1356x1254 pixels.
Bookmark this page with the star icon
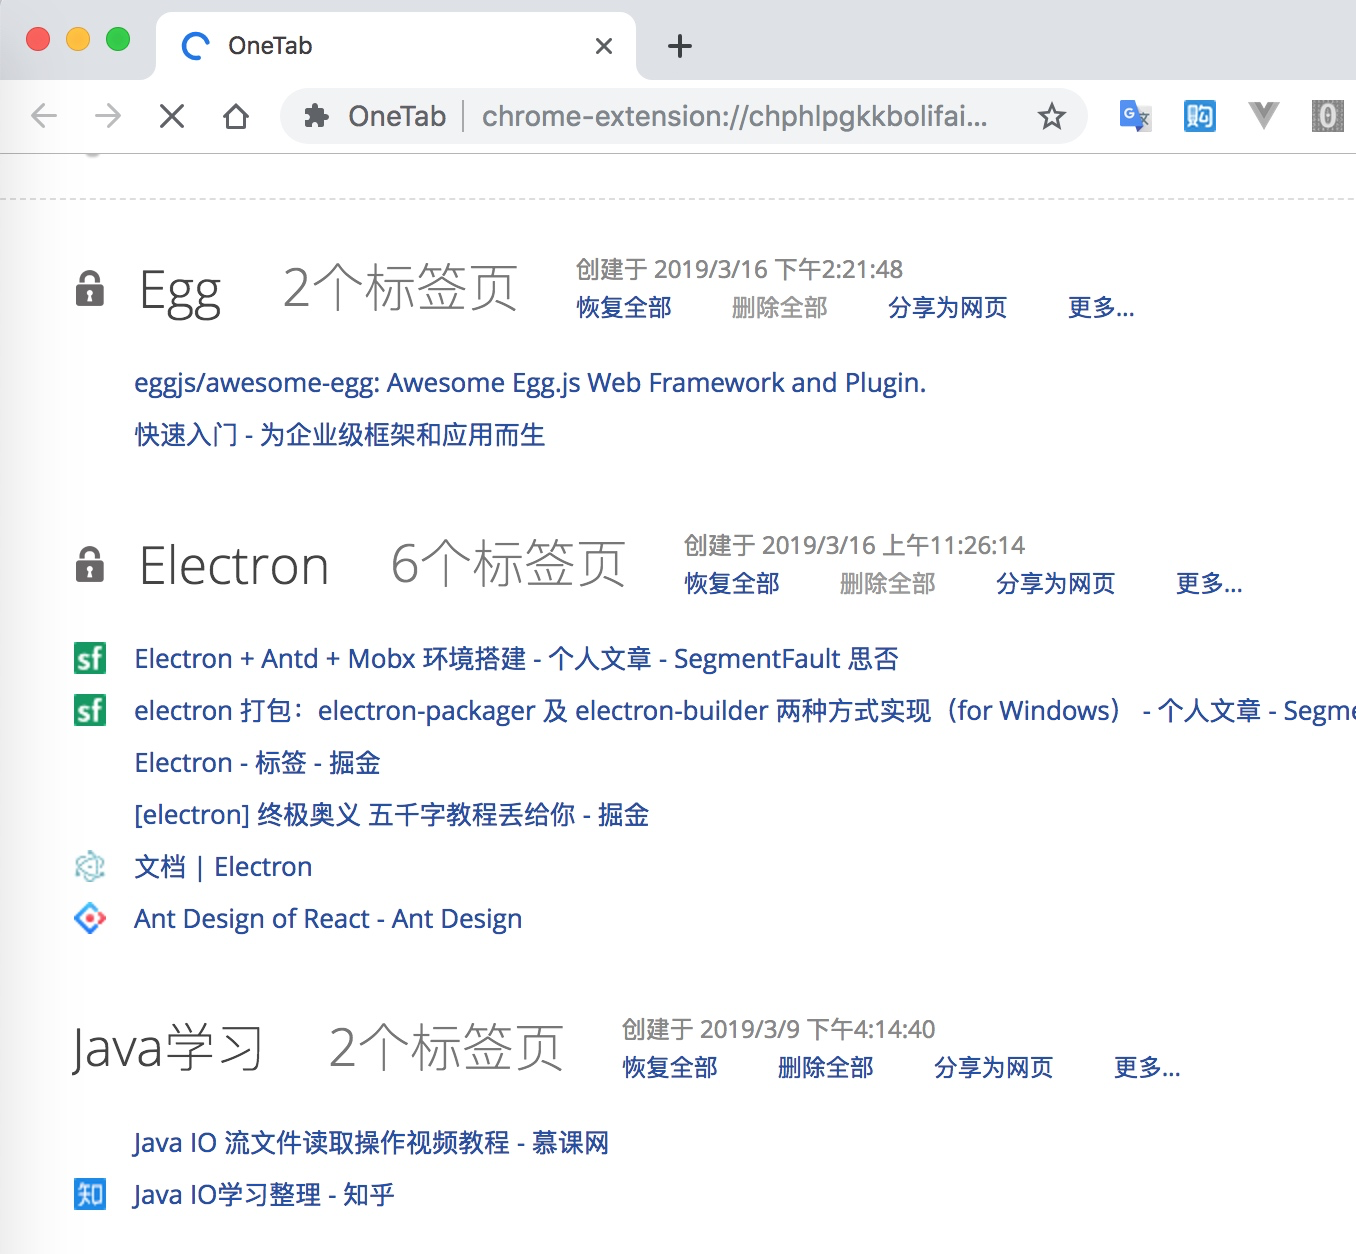click(x=1052, y=117)
